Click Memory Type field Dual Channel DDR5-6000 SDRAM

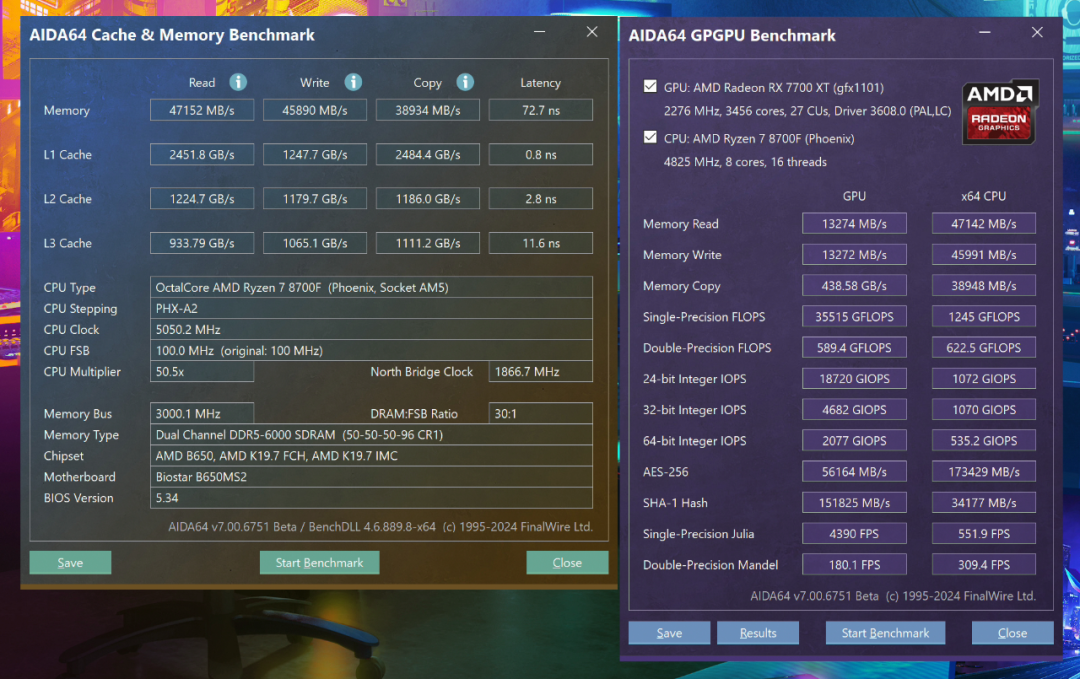pyautogui.click(x=371, y=435)
